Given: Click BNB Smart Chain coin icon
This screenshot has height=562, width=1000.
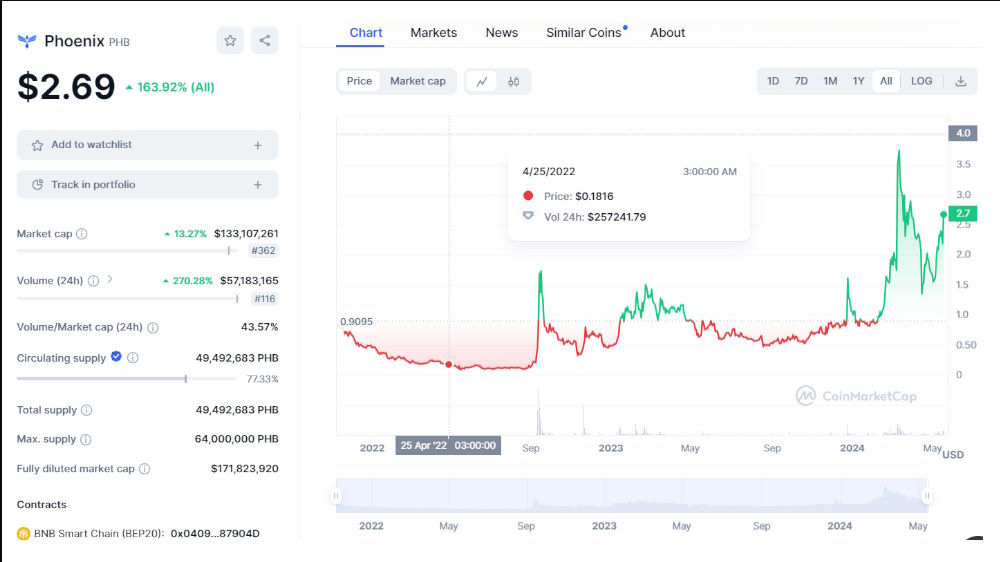Looking at the screenshot, I should point(24,533).
